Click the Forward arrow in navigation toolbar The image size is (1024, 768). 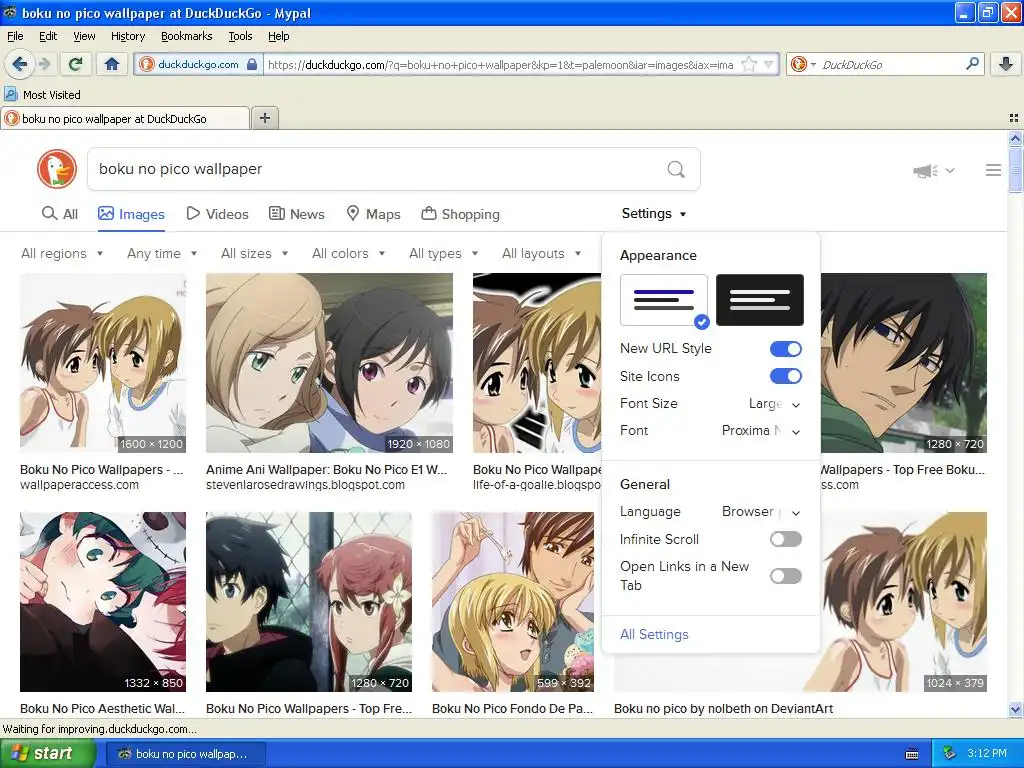point(44,64)
